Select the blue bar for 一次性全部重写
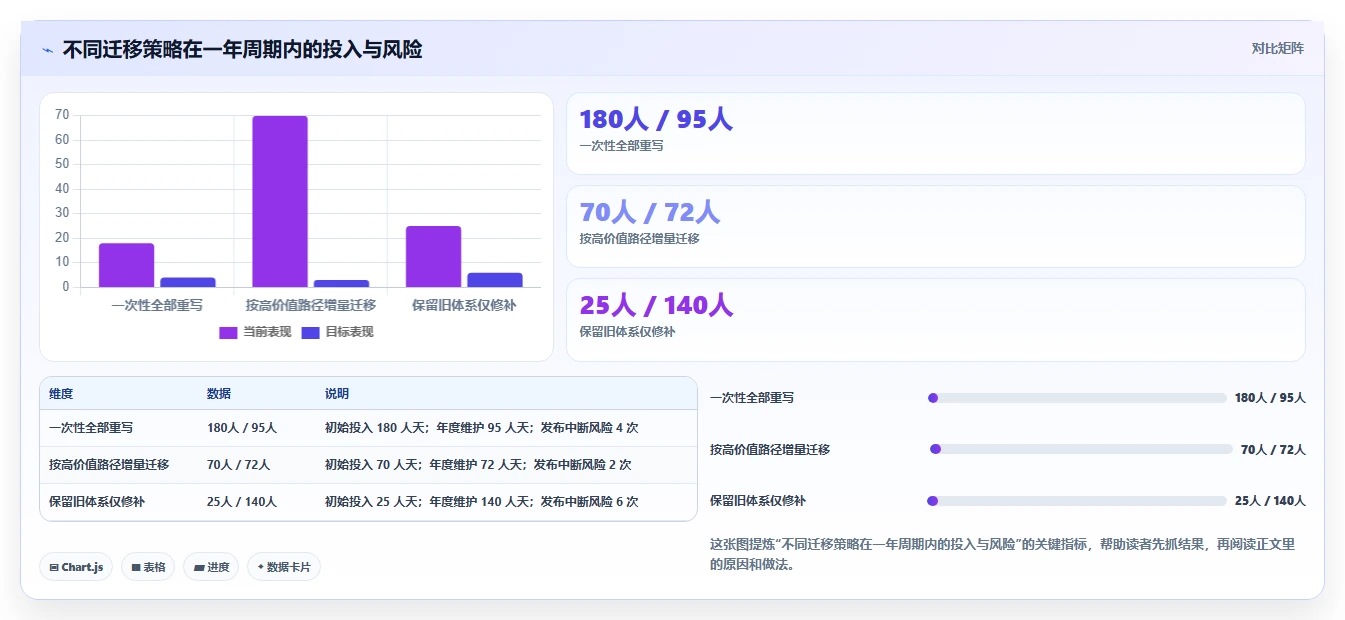The height and width of the screenshot is (620, 1345). (x=188, y=282)
